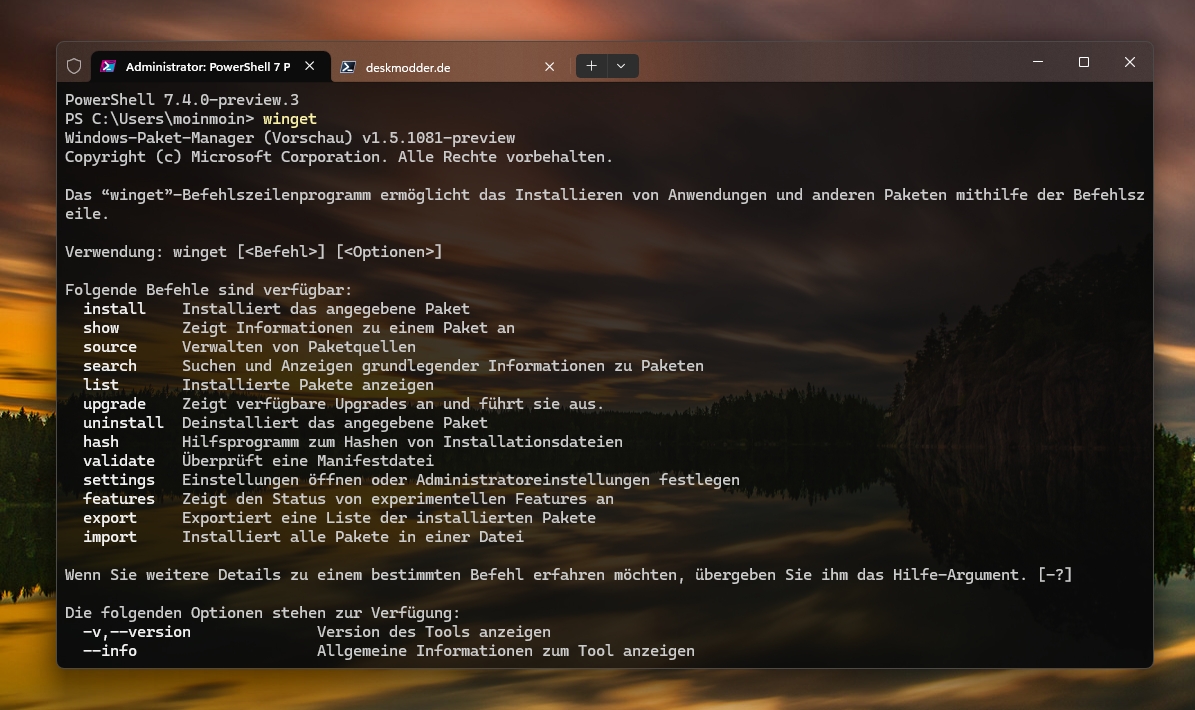Click 'Zeigt den Status von experimentellen Features an'
The width and height of the screenshot is (1195, 710).
398,499
